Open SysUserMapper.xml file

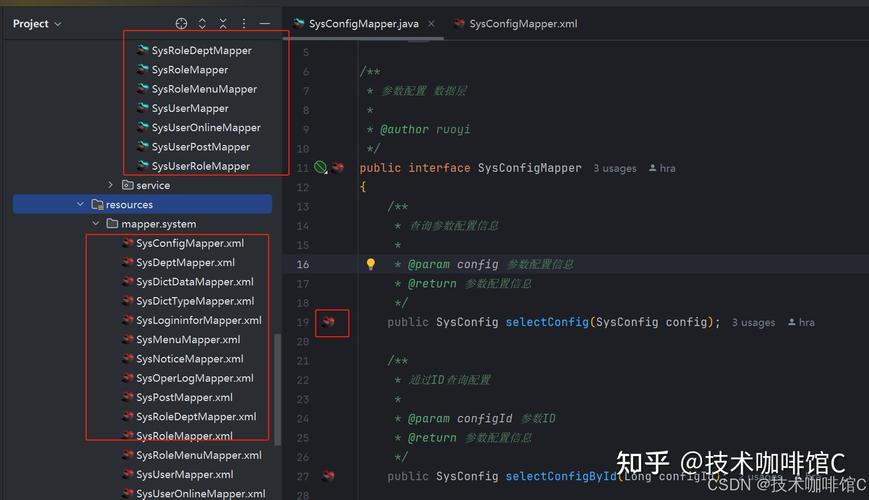pyautogui.click(x=185, y=475)
